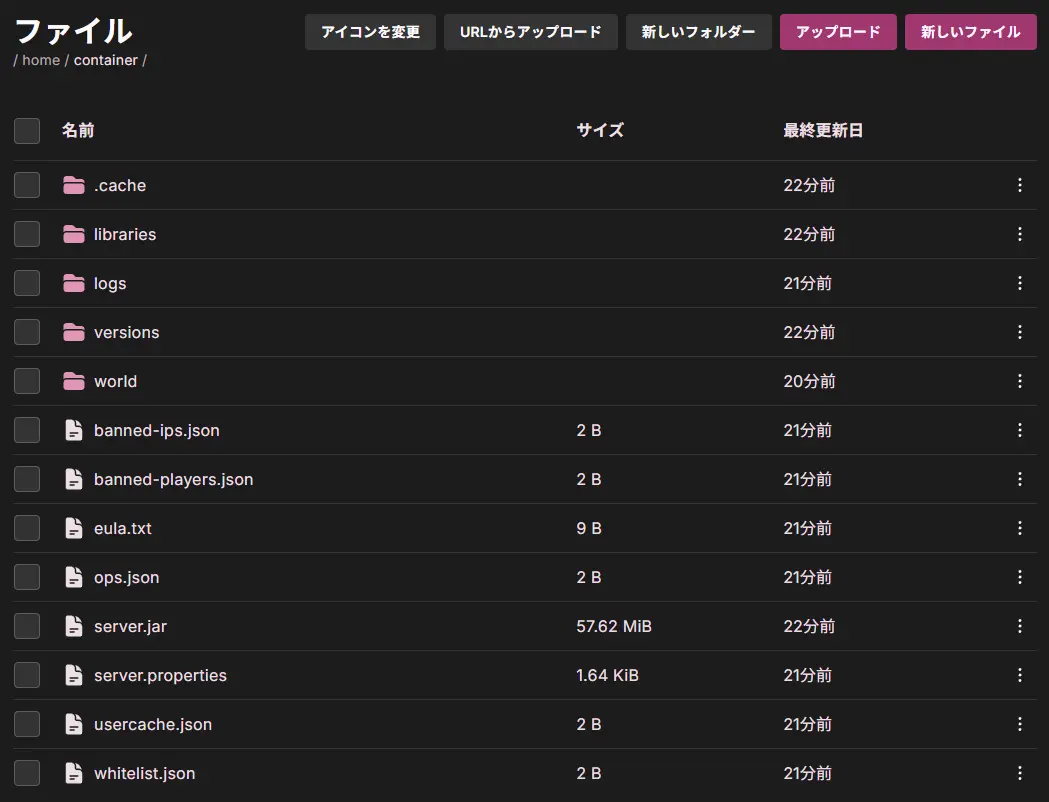Tick the eula.txt checkbox

coord(27,528)
